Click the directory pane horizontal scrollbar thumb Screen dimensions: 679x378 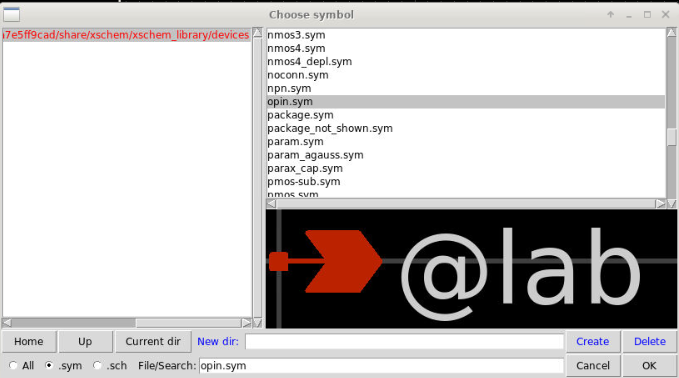(x=188, y=323)
